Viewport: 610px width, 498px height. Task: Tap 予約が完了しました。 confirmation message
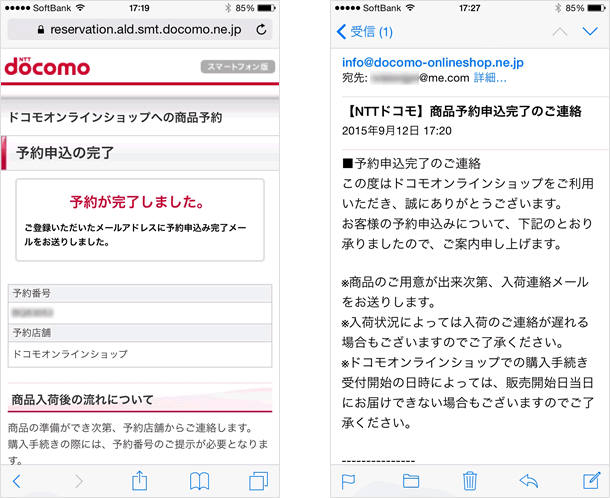137,202
